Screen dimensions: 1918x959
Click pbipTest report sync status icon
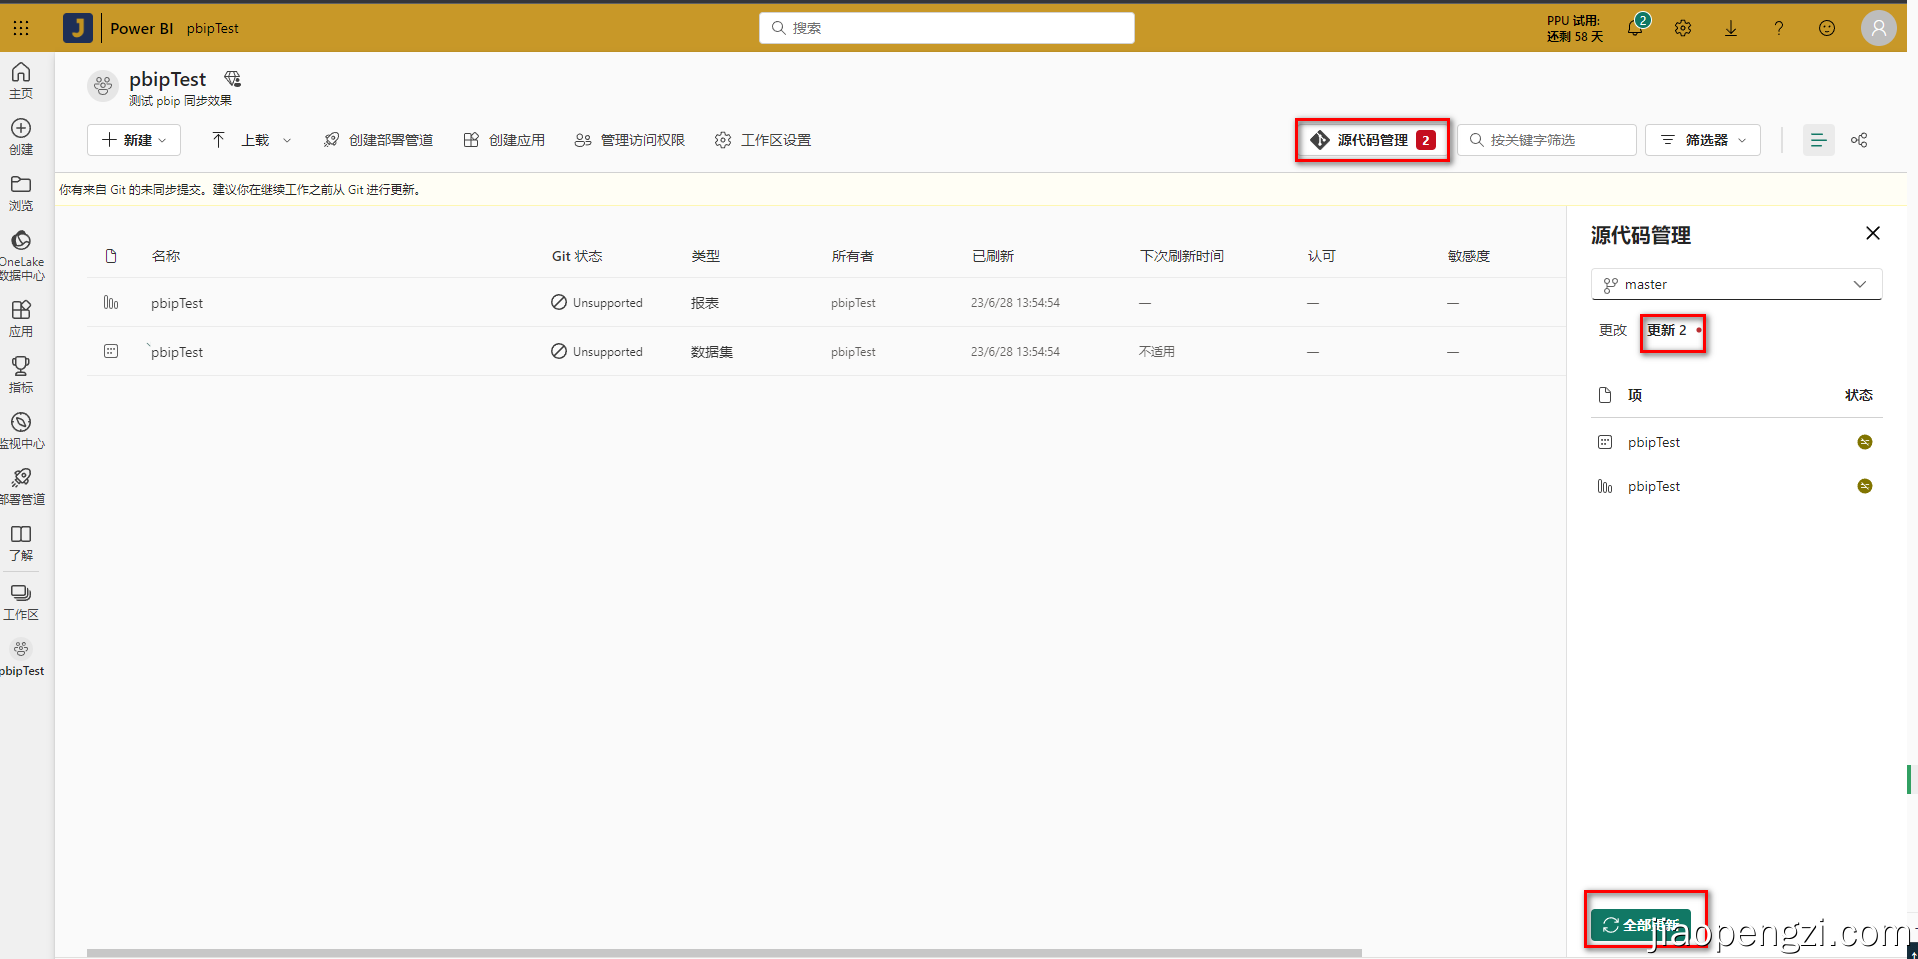click(1865, 486)
